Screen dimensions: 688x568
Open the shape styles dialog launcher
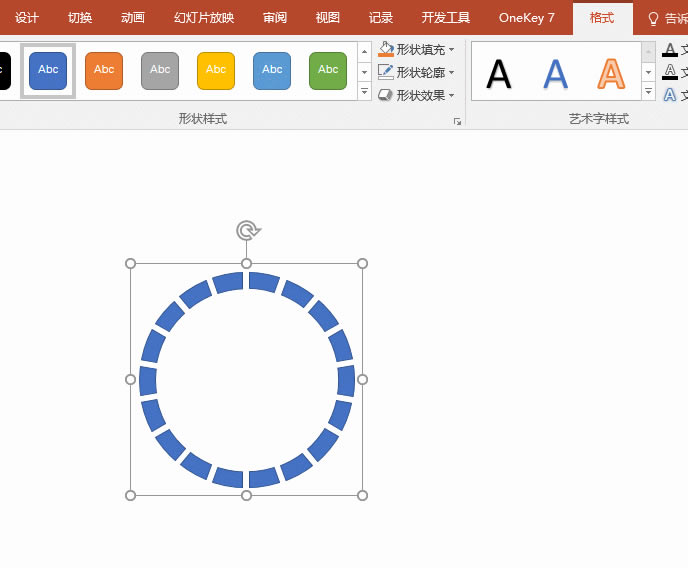click(457, 121)
